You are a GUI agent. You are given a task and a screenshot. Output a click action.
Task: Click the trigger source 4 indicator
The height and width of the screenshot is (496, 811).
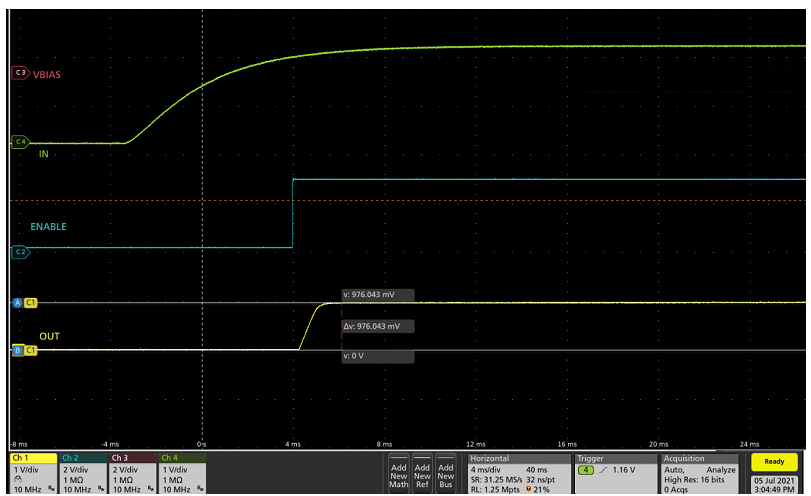(x=585, y=470)
